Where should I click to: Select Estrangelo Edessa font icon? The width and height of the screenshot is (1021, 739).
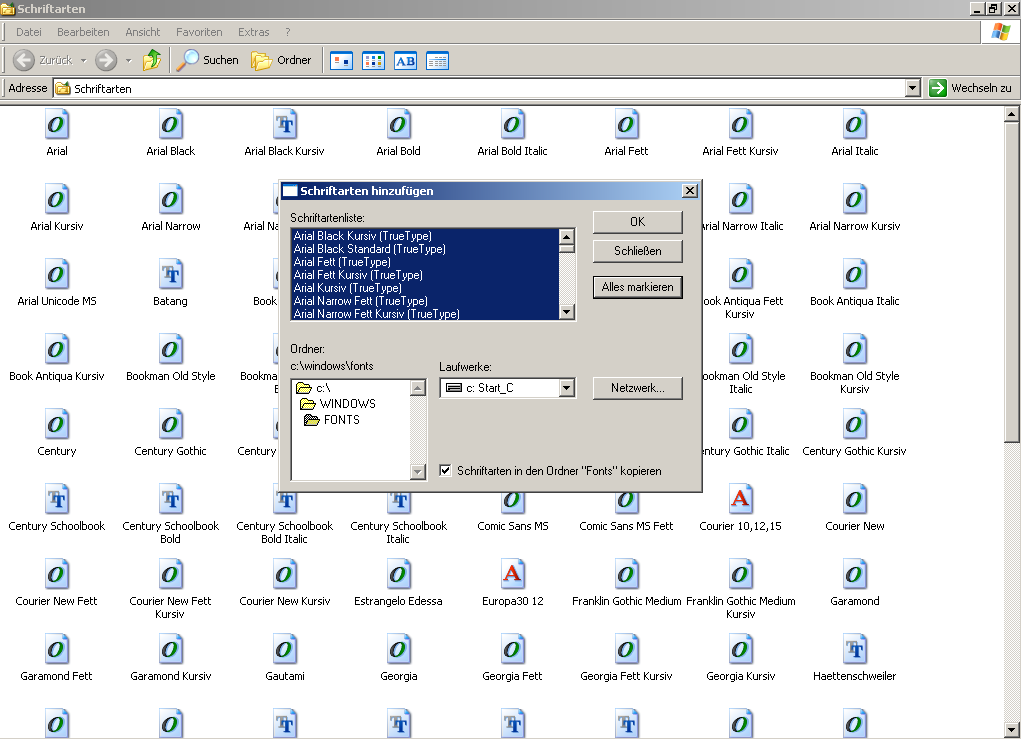pos(399,574)
